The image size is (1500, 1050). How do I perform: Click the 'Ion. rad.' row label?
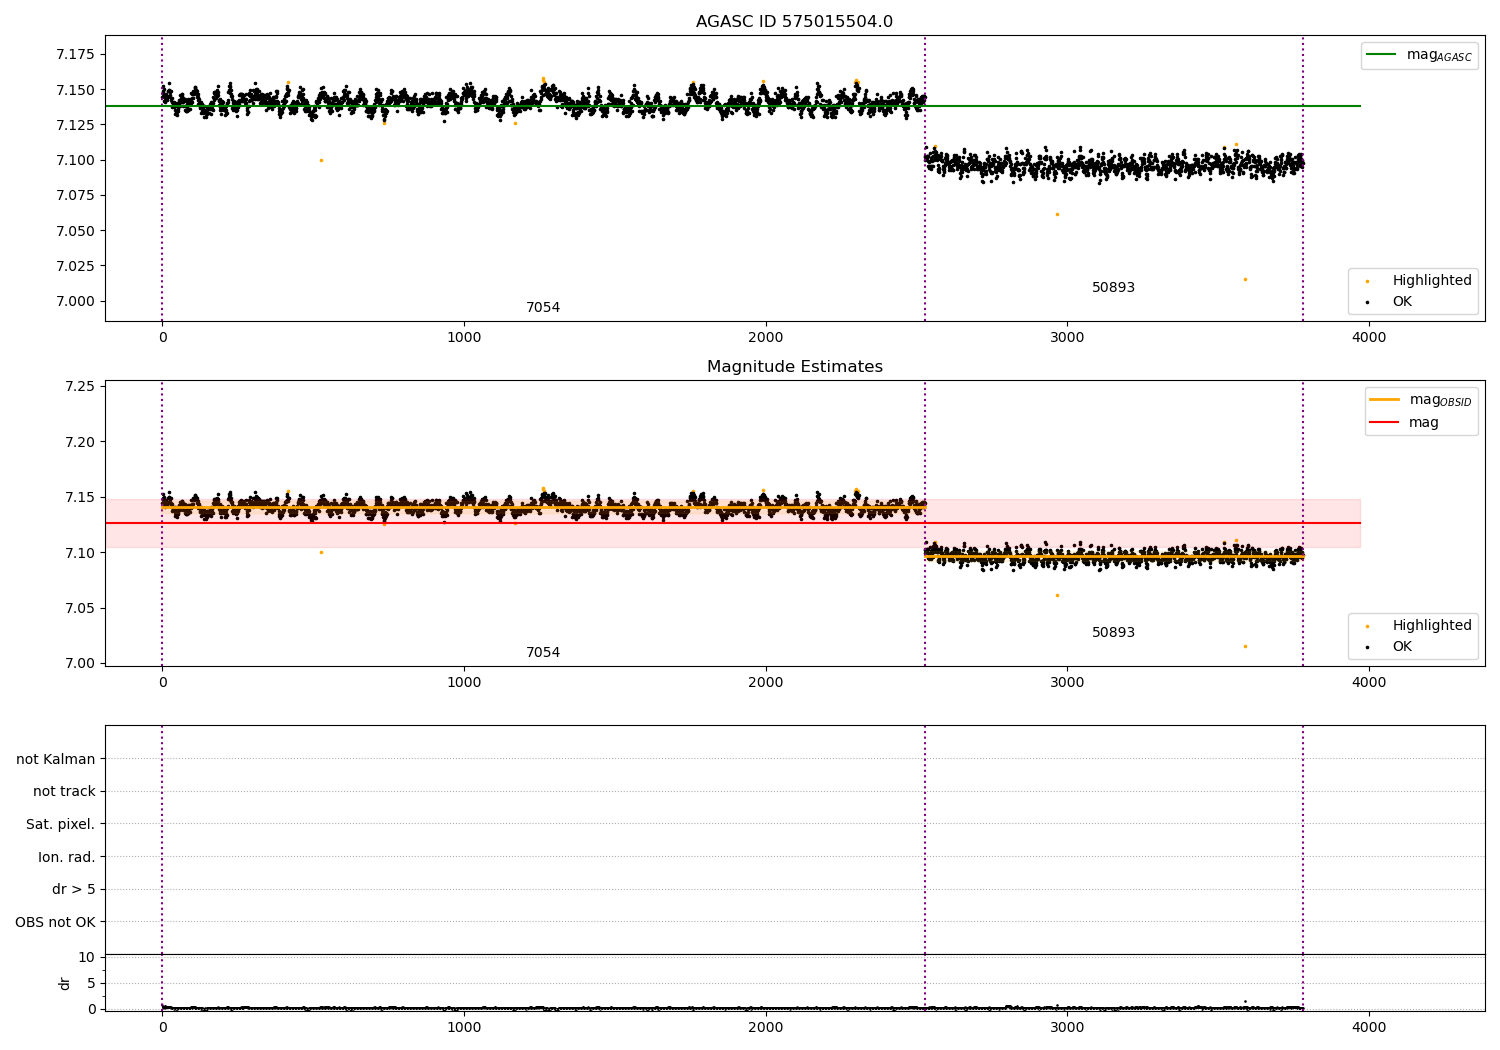(67, 857)
